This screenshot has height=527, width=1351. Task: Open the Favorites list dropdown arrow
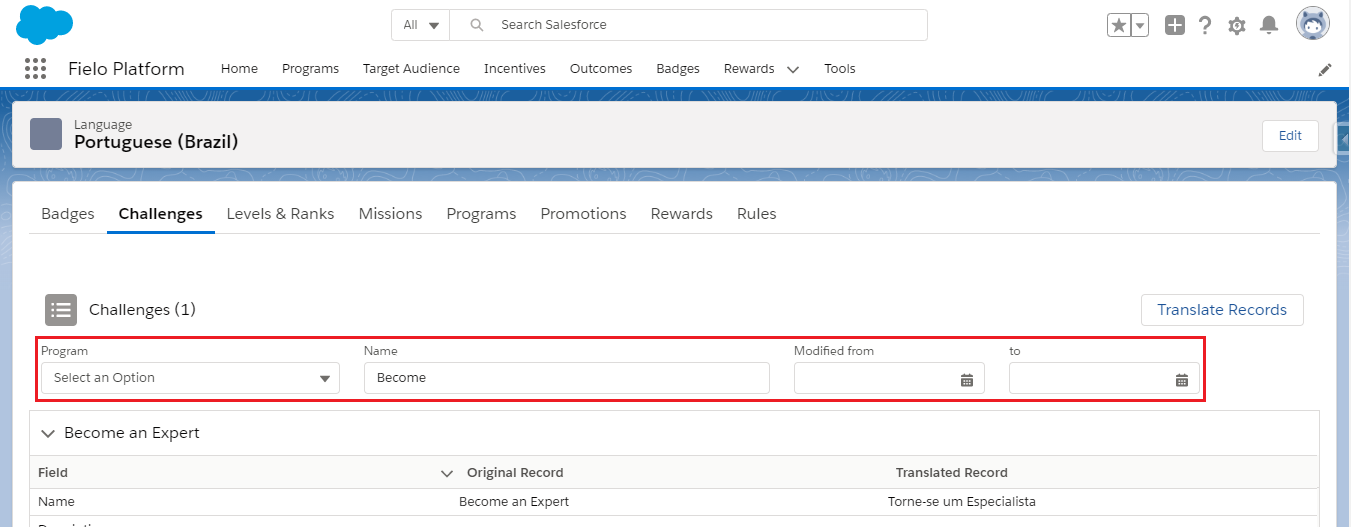point(1140,25)
